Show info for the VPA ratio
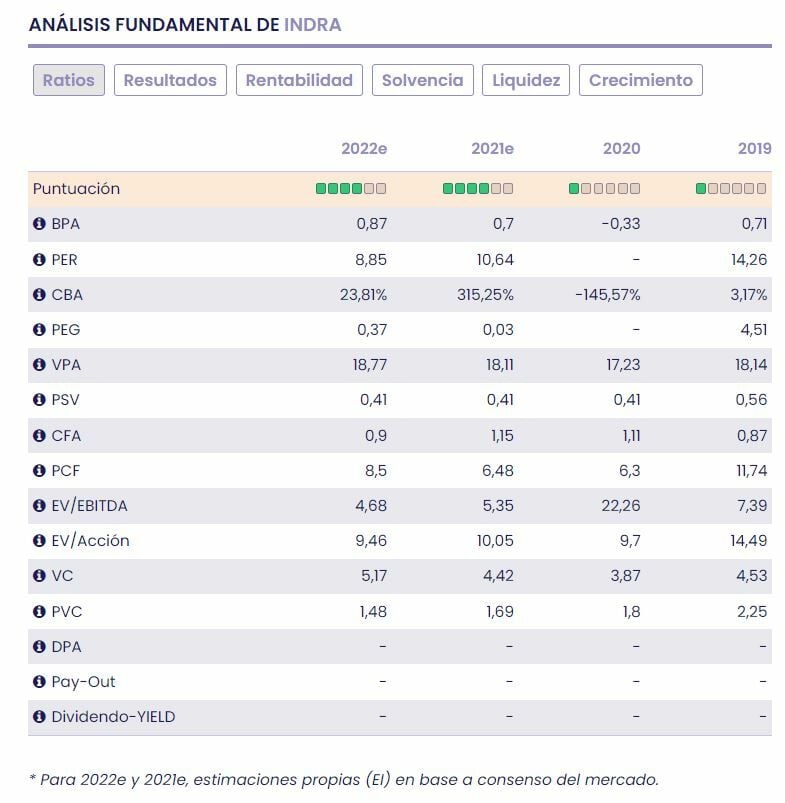The width and height of the screenshot is (785, 803). pos(40,365)
